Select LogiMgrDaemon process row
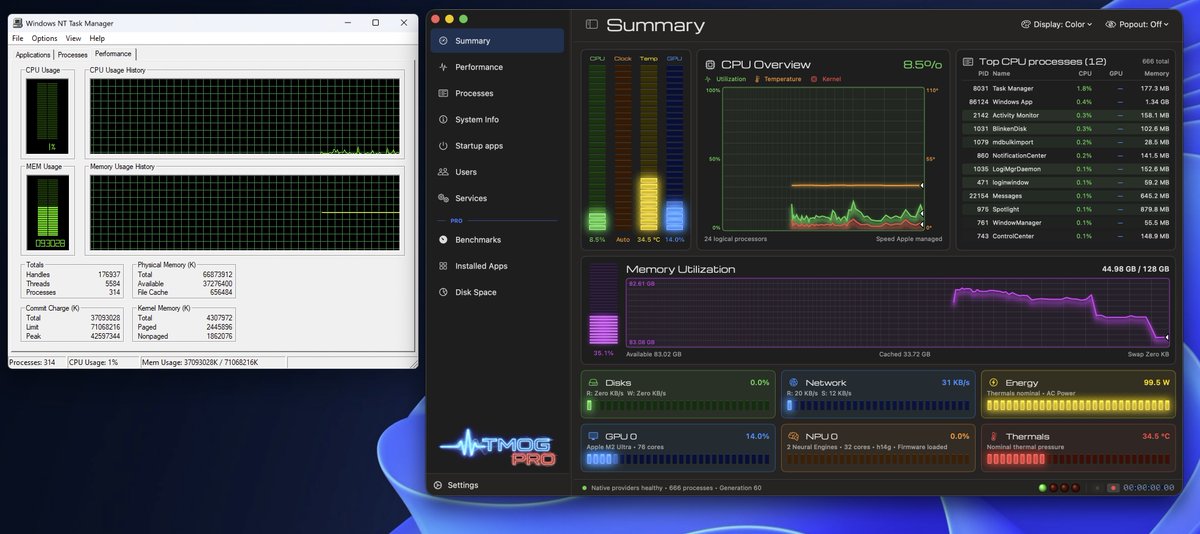1200x534 pixels. tap(1065, 169)
